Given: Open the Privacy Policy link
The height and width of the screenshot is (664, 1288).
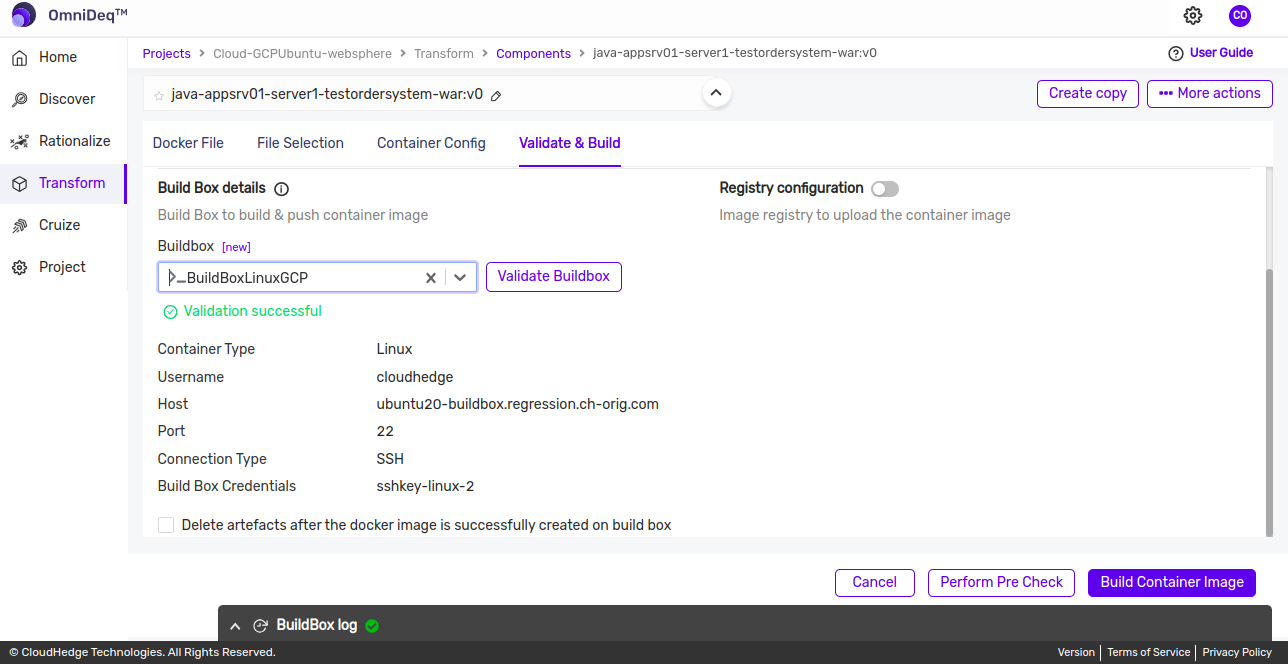Looking at the screenshot, I should [x=1237, y=652].
